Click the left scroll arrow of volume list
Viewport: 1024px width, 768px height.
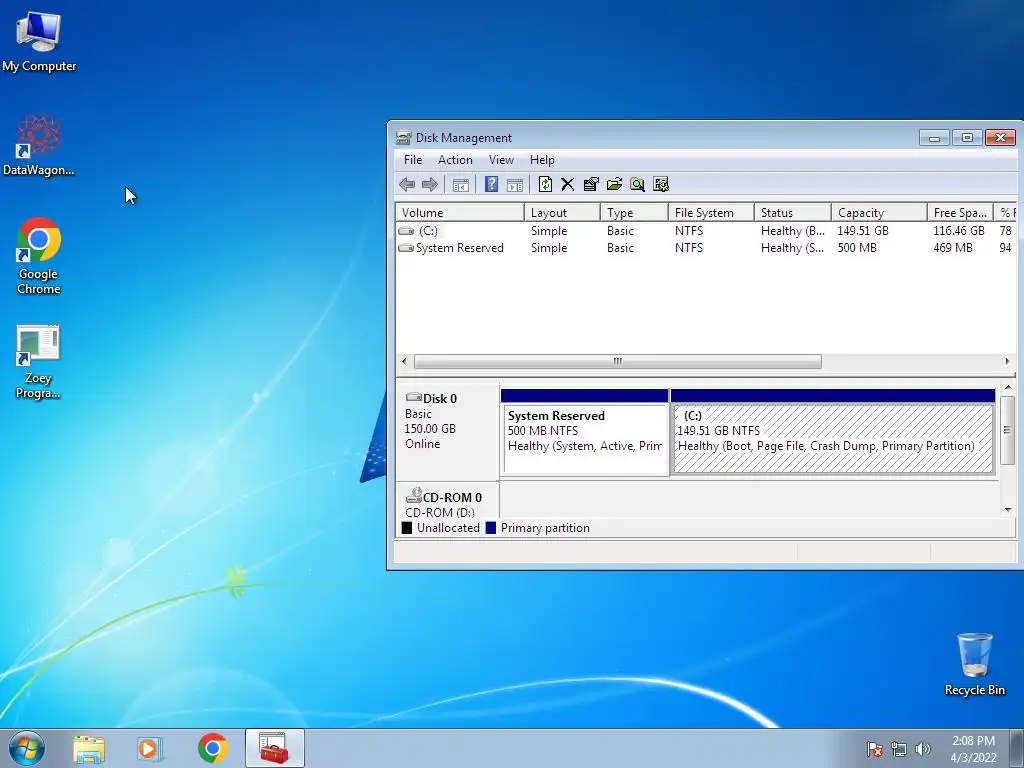coord(404,361)
